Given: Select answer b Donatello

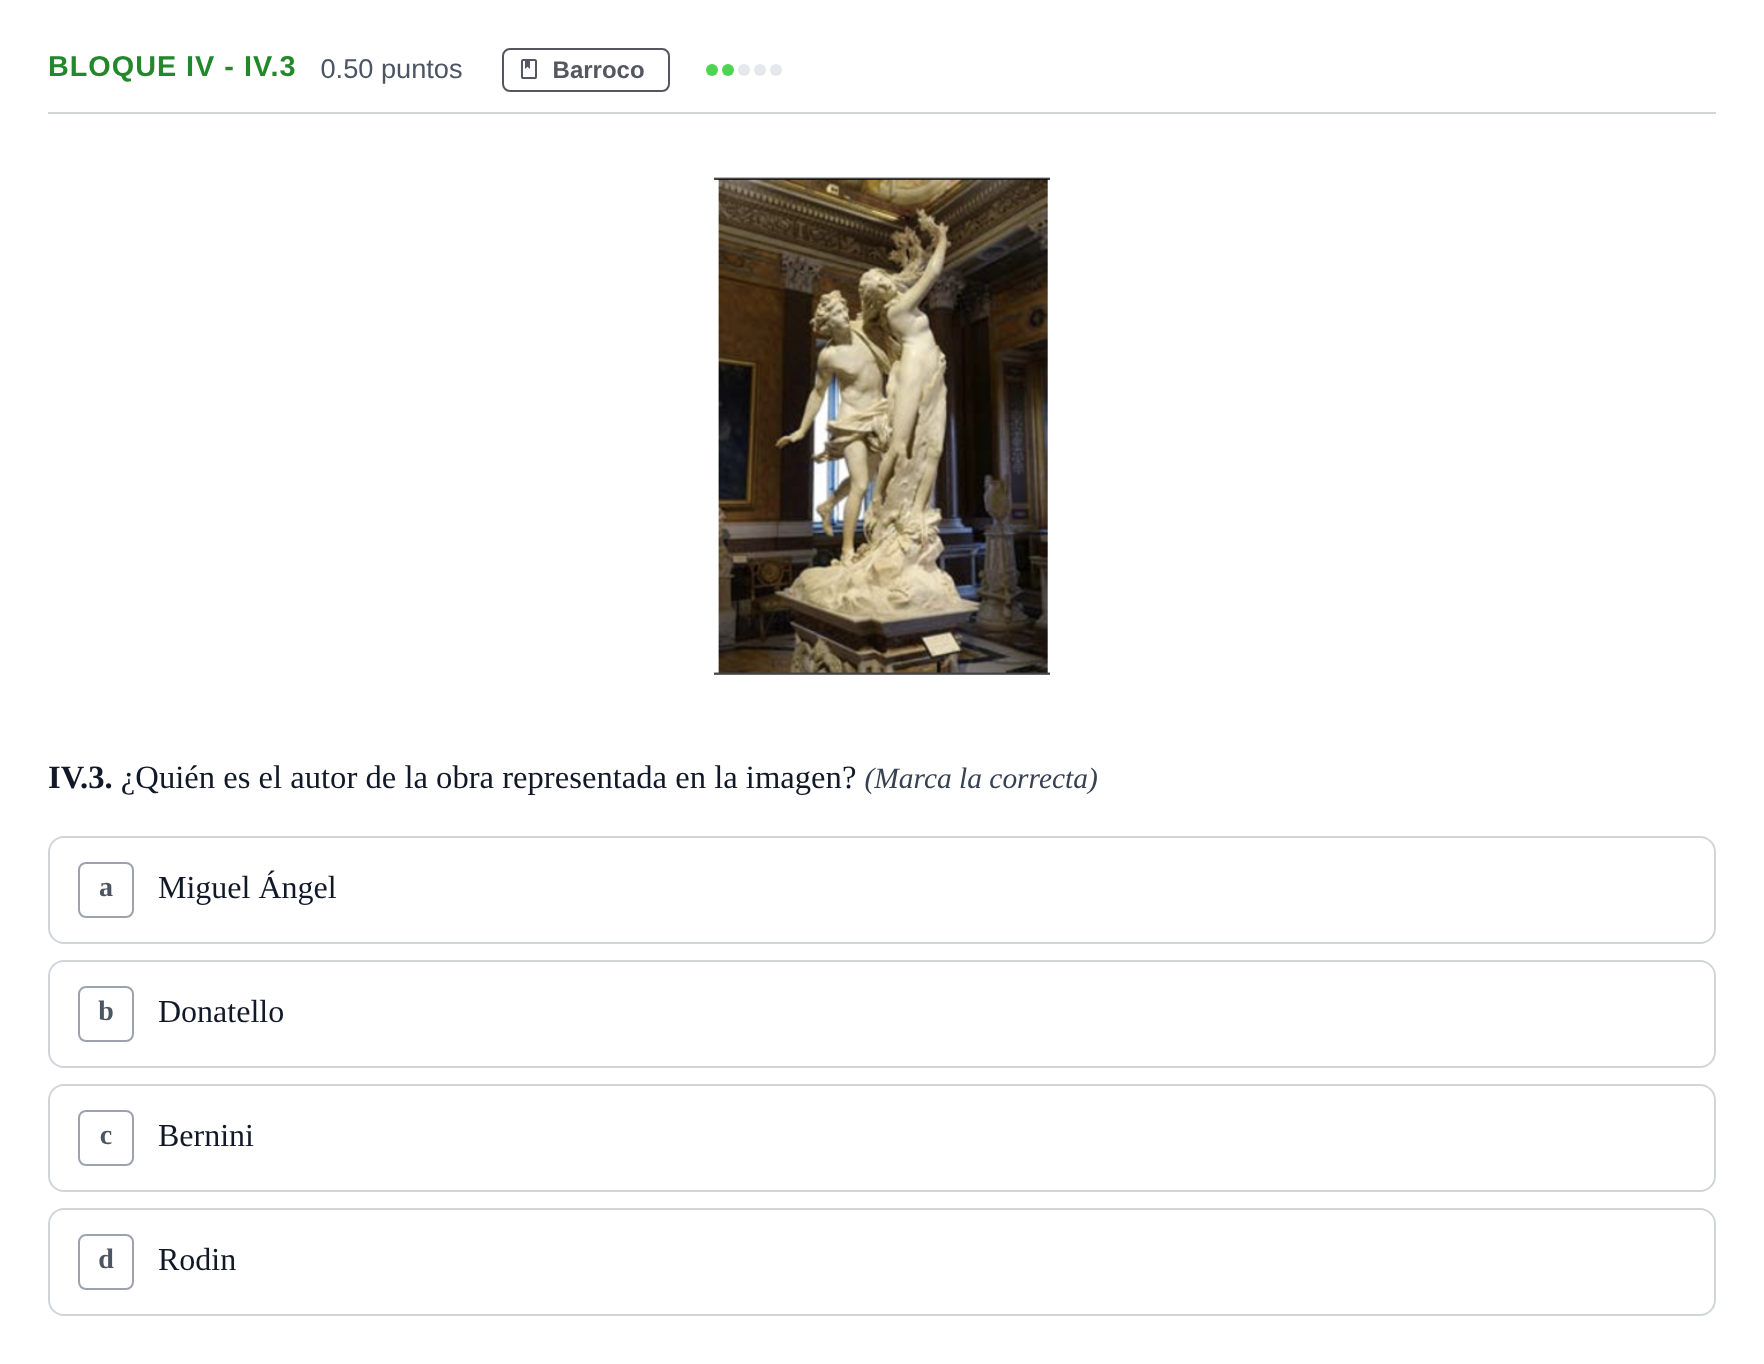Looking at the screenshot, I should (882, 1014).
